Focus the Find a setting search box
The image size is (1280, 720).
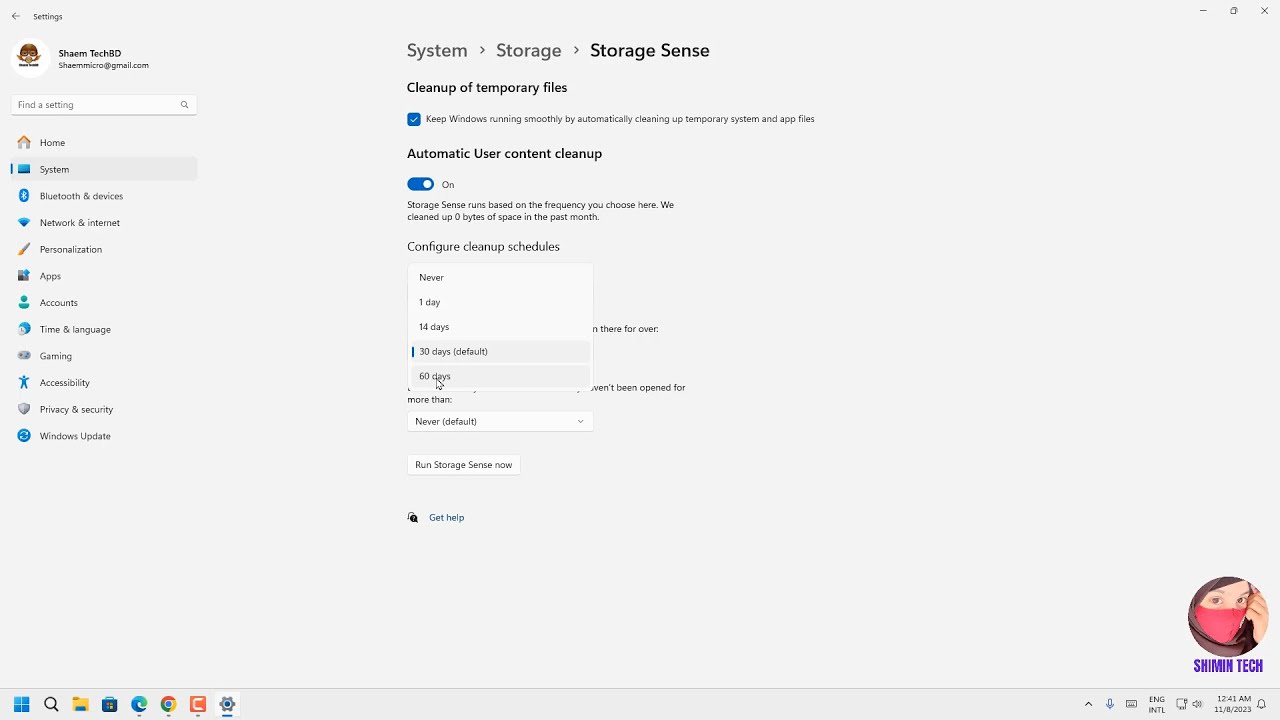(x=104, y=105)
